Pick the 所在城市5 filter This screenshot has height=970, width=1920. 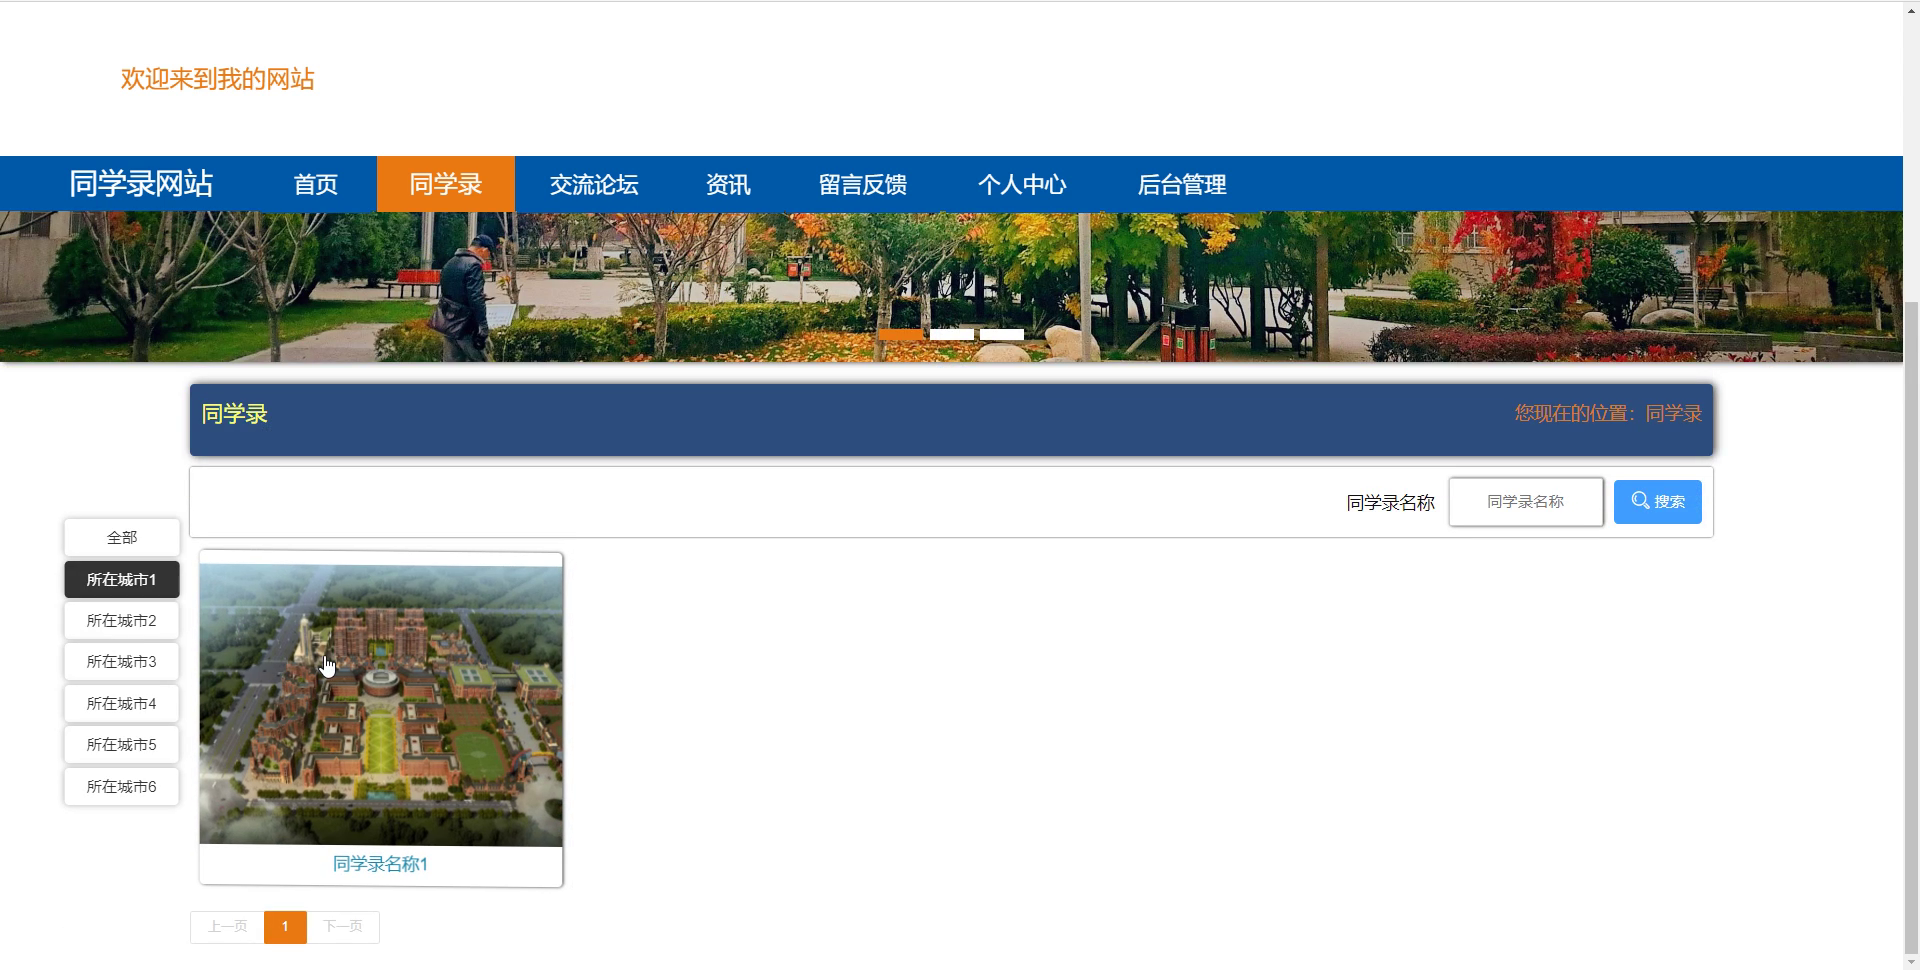pos(122,745)
